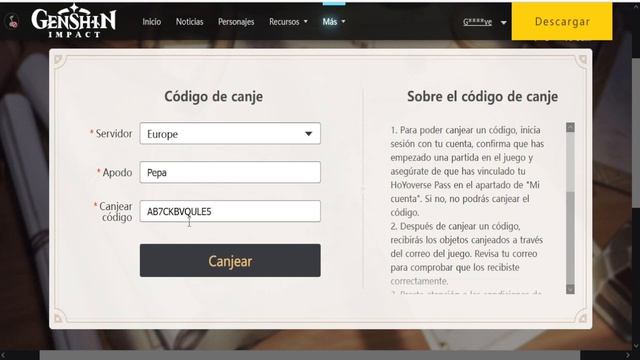The width and height of the screenshot is (640, 360).
Task: Click the 'Código de canje' heading
Action: point(213,96)
